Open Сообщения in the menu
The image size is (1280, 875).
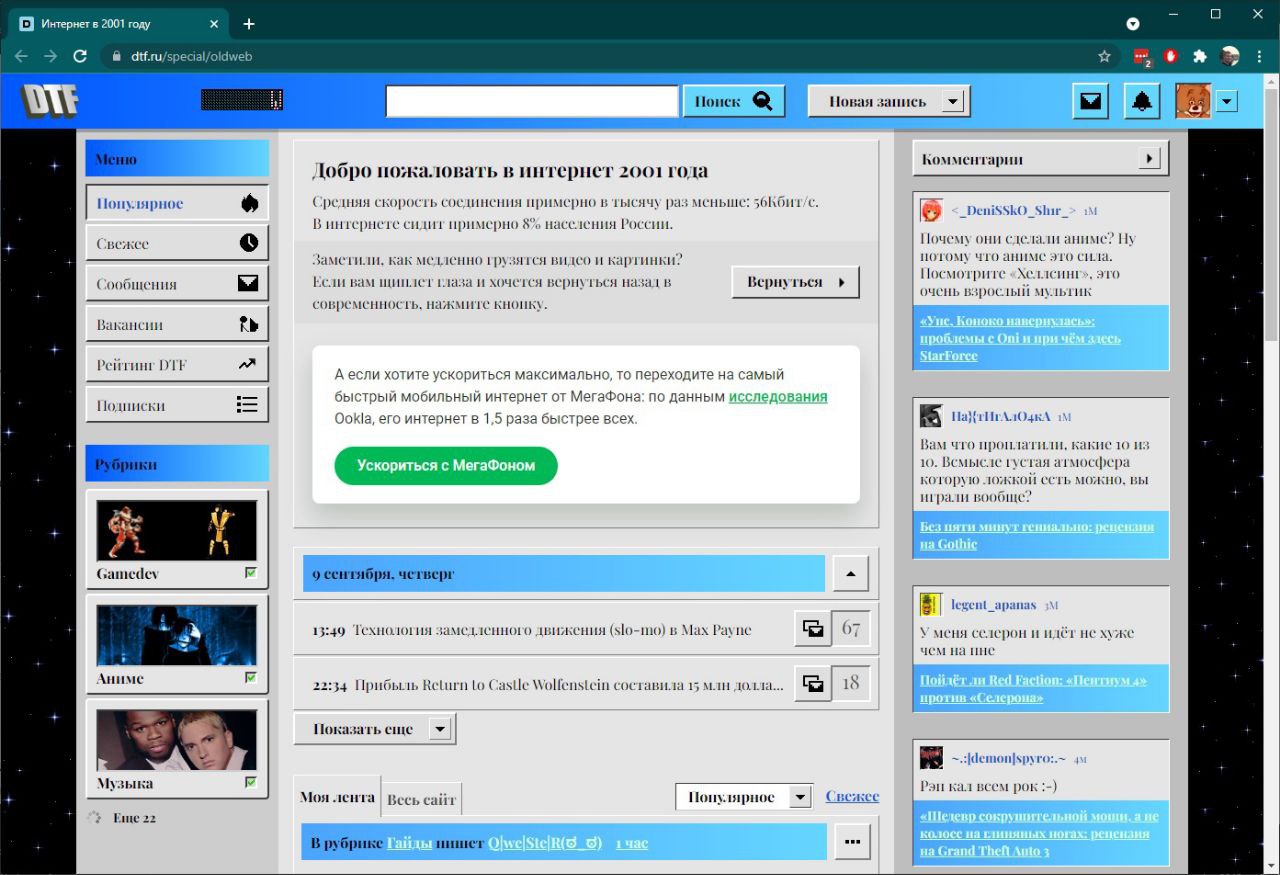pos(177,284)
